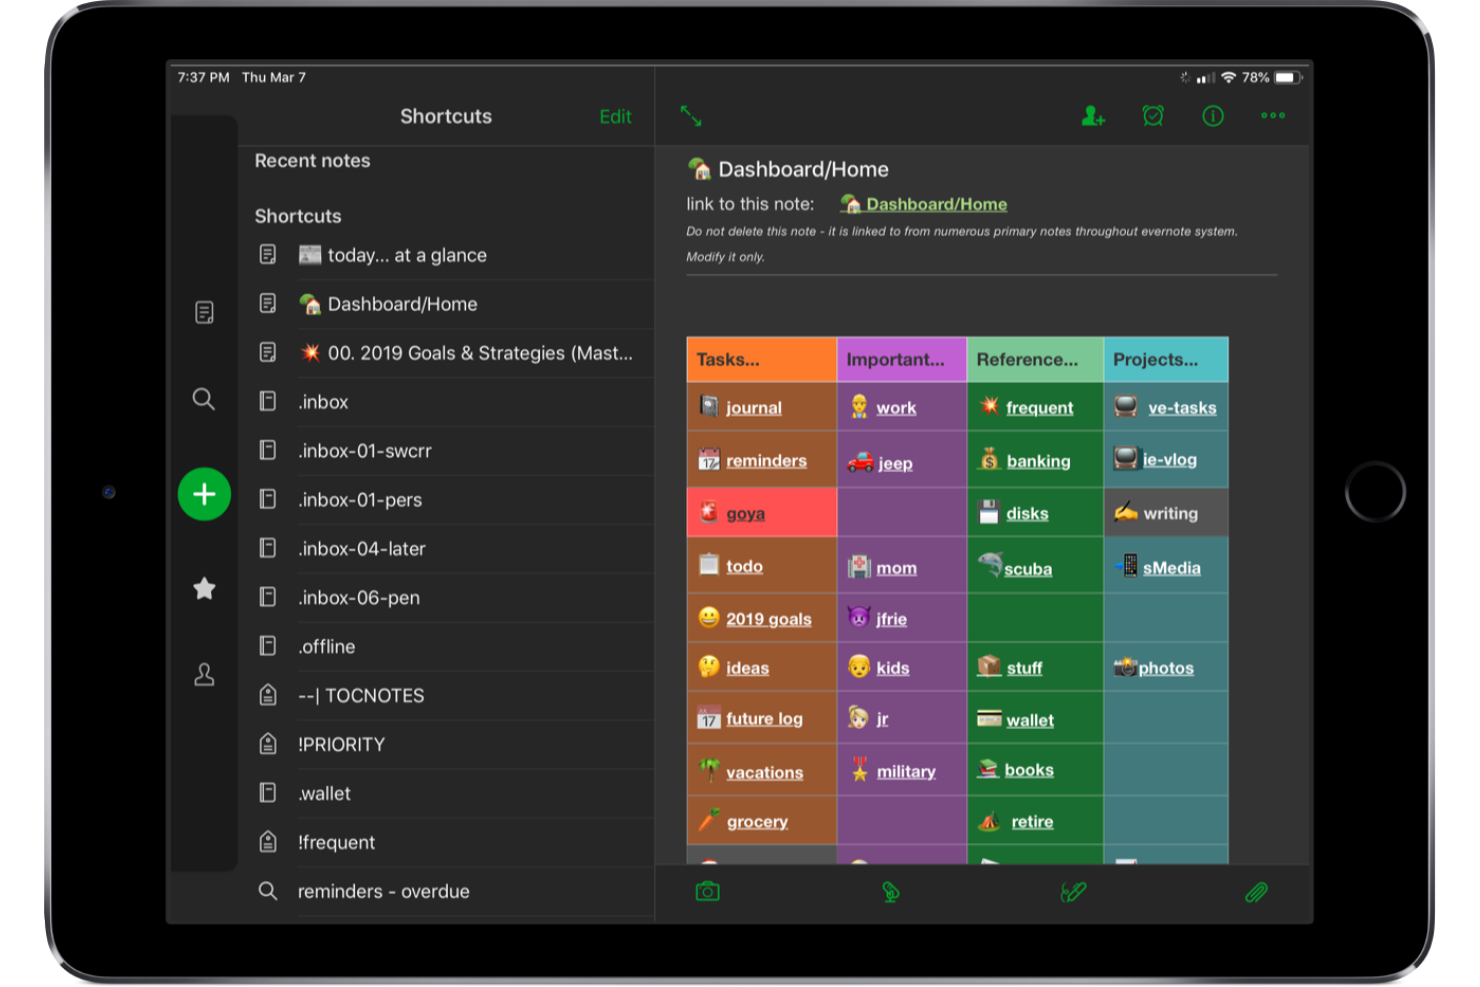Tap attachment paperclip icon
Screen dimensions: 1480x987
pyautogui.click(x=1256, y=891)
